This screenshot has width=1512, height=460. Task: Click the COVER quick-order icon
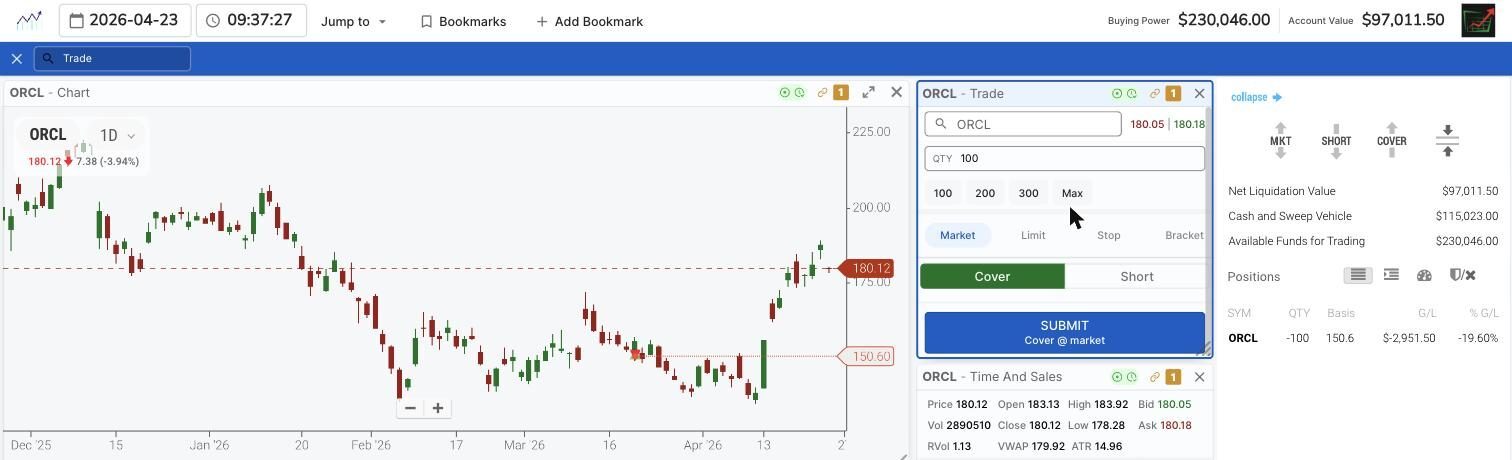point(1392,141)
